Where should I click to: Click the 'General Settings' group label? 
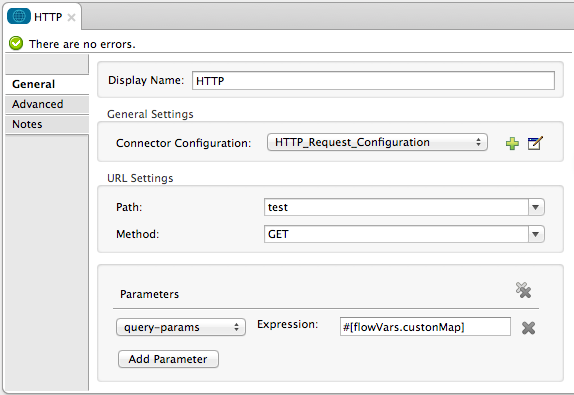pyautogui.click(x=150, y=114)
